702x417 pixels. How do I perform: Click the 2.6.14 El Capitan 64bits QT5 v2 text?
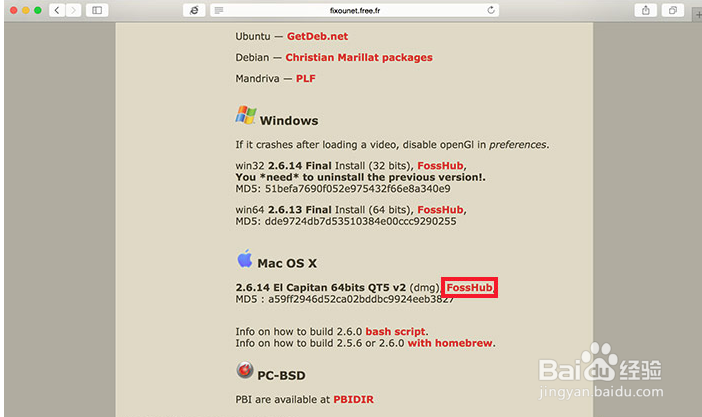pos(321,288)
